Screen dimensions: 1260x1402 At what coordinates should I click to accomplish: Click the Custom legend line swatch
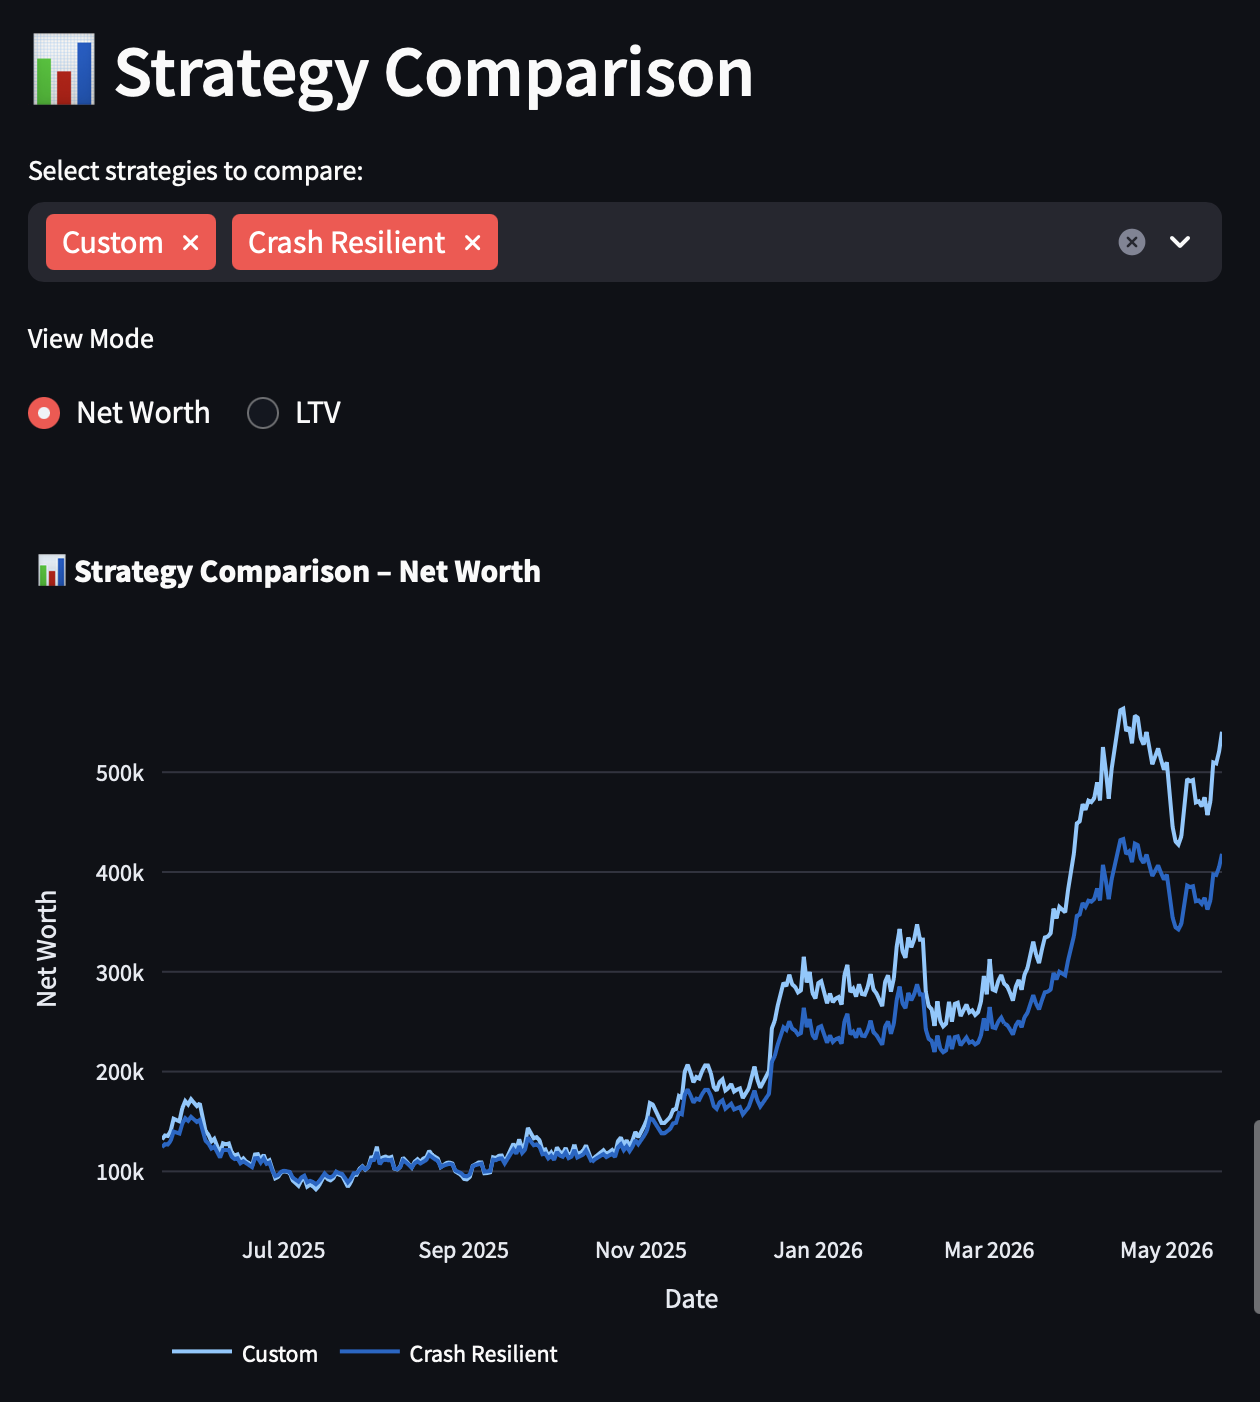202,1352
